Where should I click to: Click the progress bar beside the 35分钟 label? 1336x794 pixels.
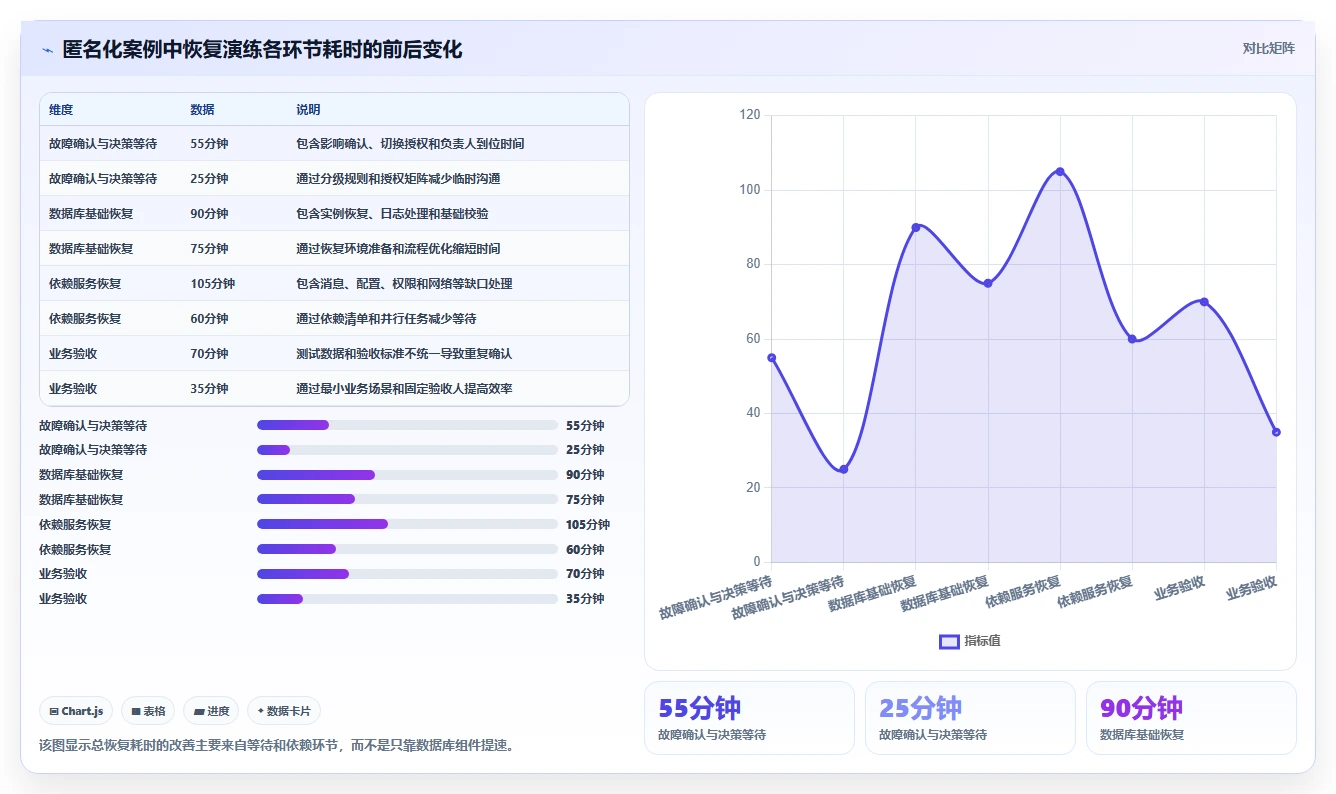(x=407, y=599)
